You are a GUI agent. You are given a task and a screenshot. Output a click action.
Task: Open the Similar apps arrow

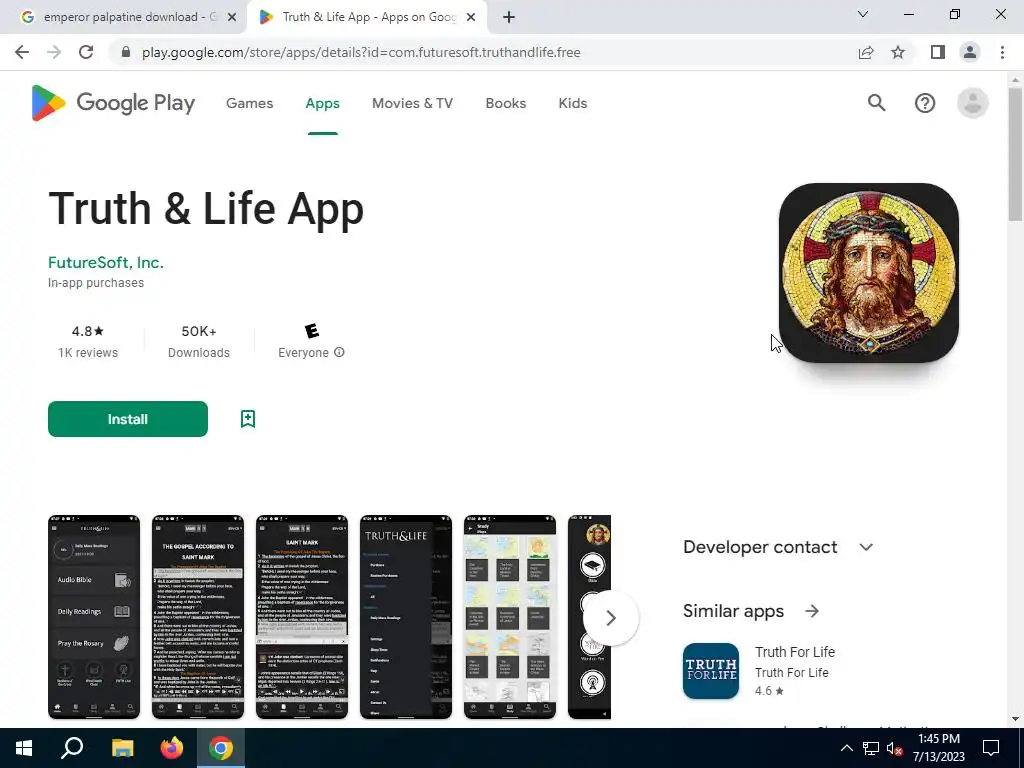tap(812, 611)
